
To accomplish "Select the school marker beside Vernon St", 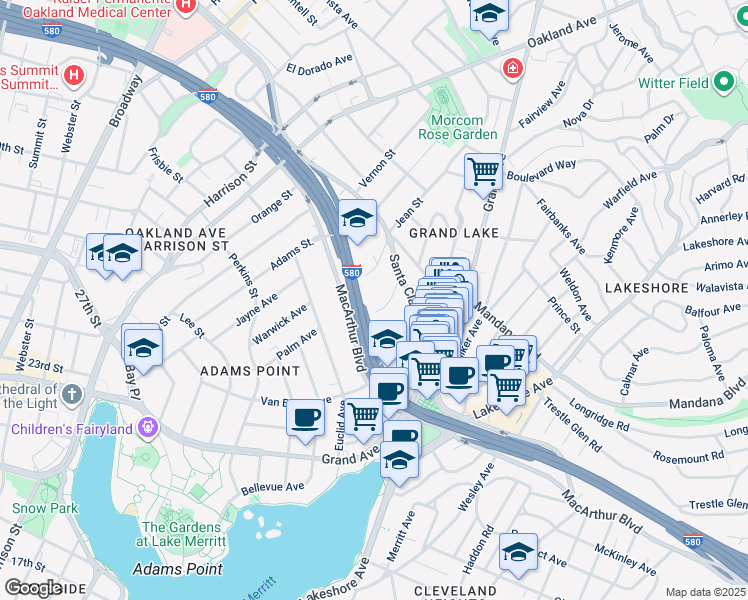I will pyautogui.click(x=358, y=222).
